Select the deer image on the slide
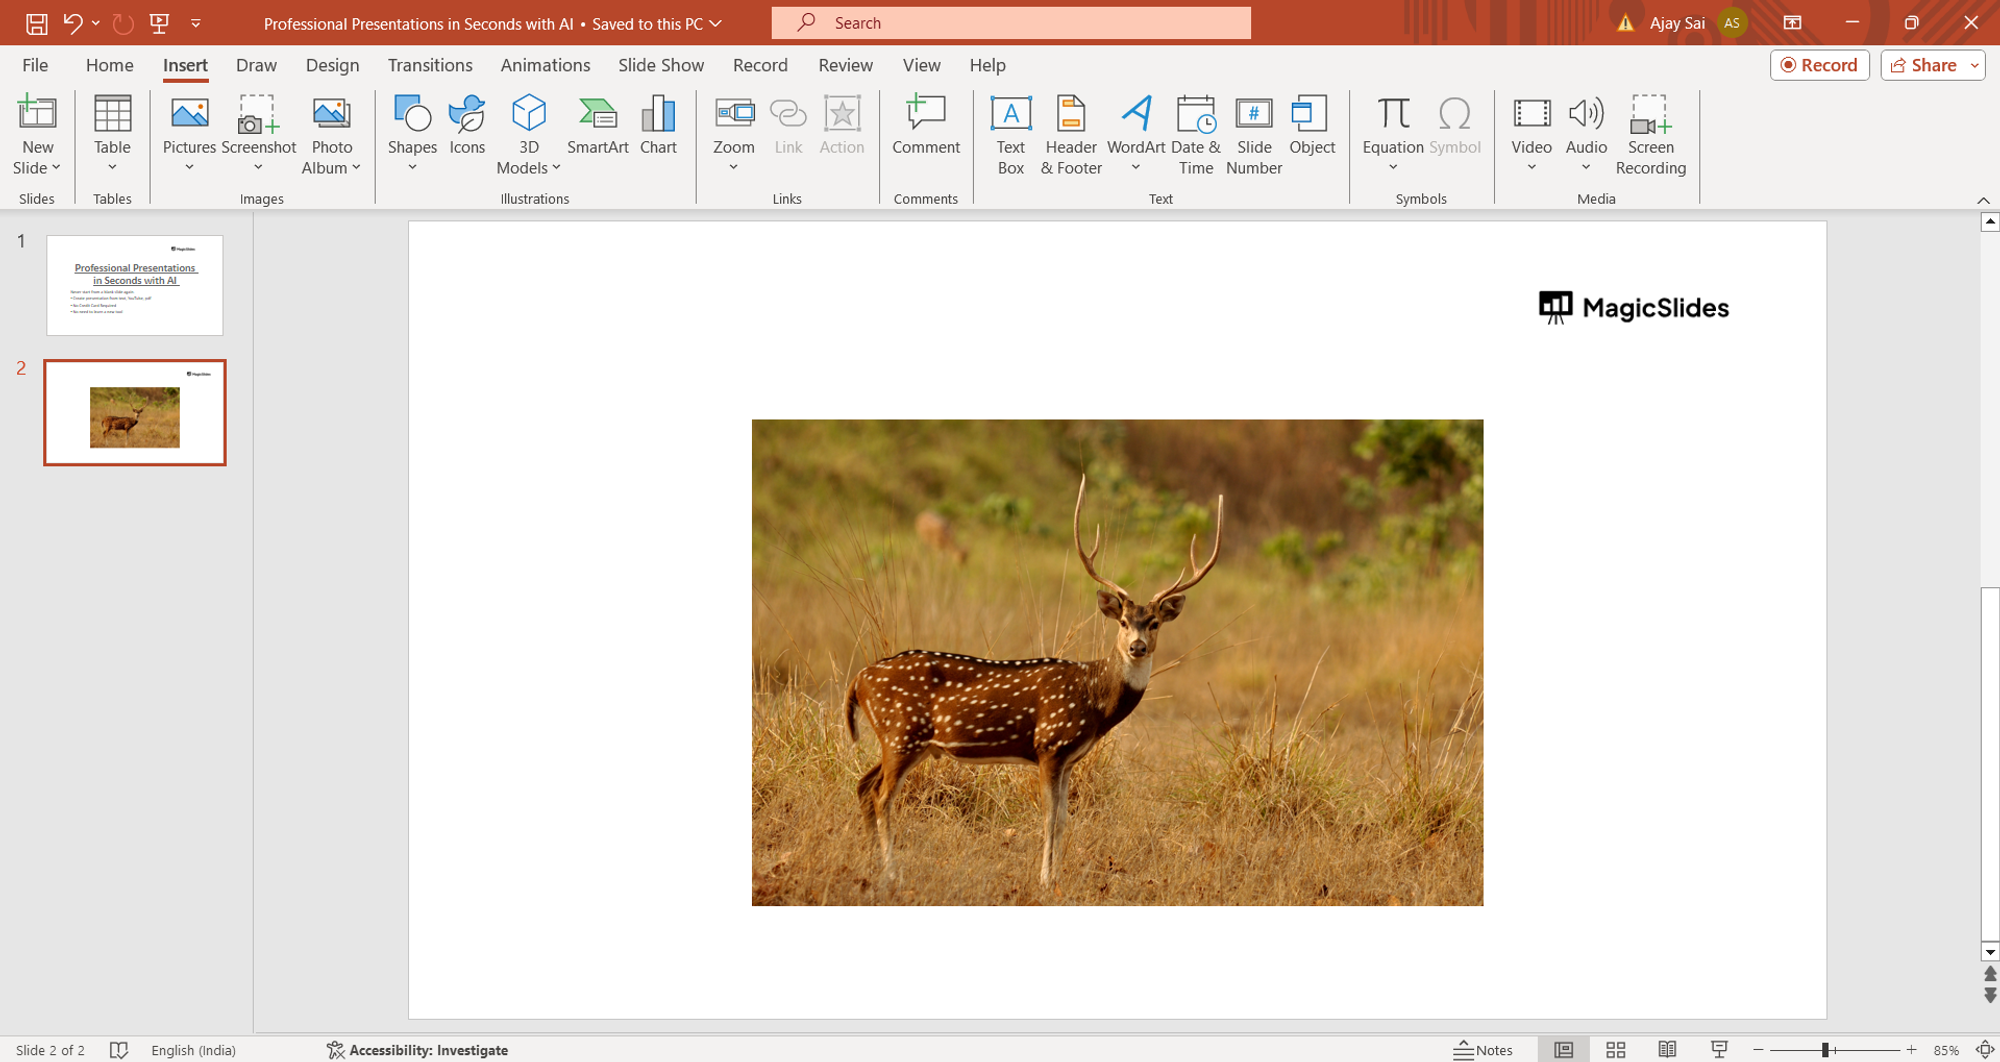The height and width of the screenshot is (1062, 2000). [x=1117, y=662]
